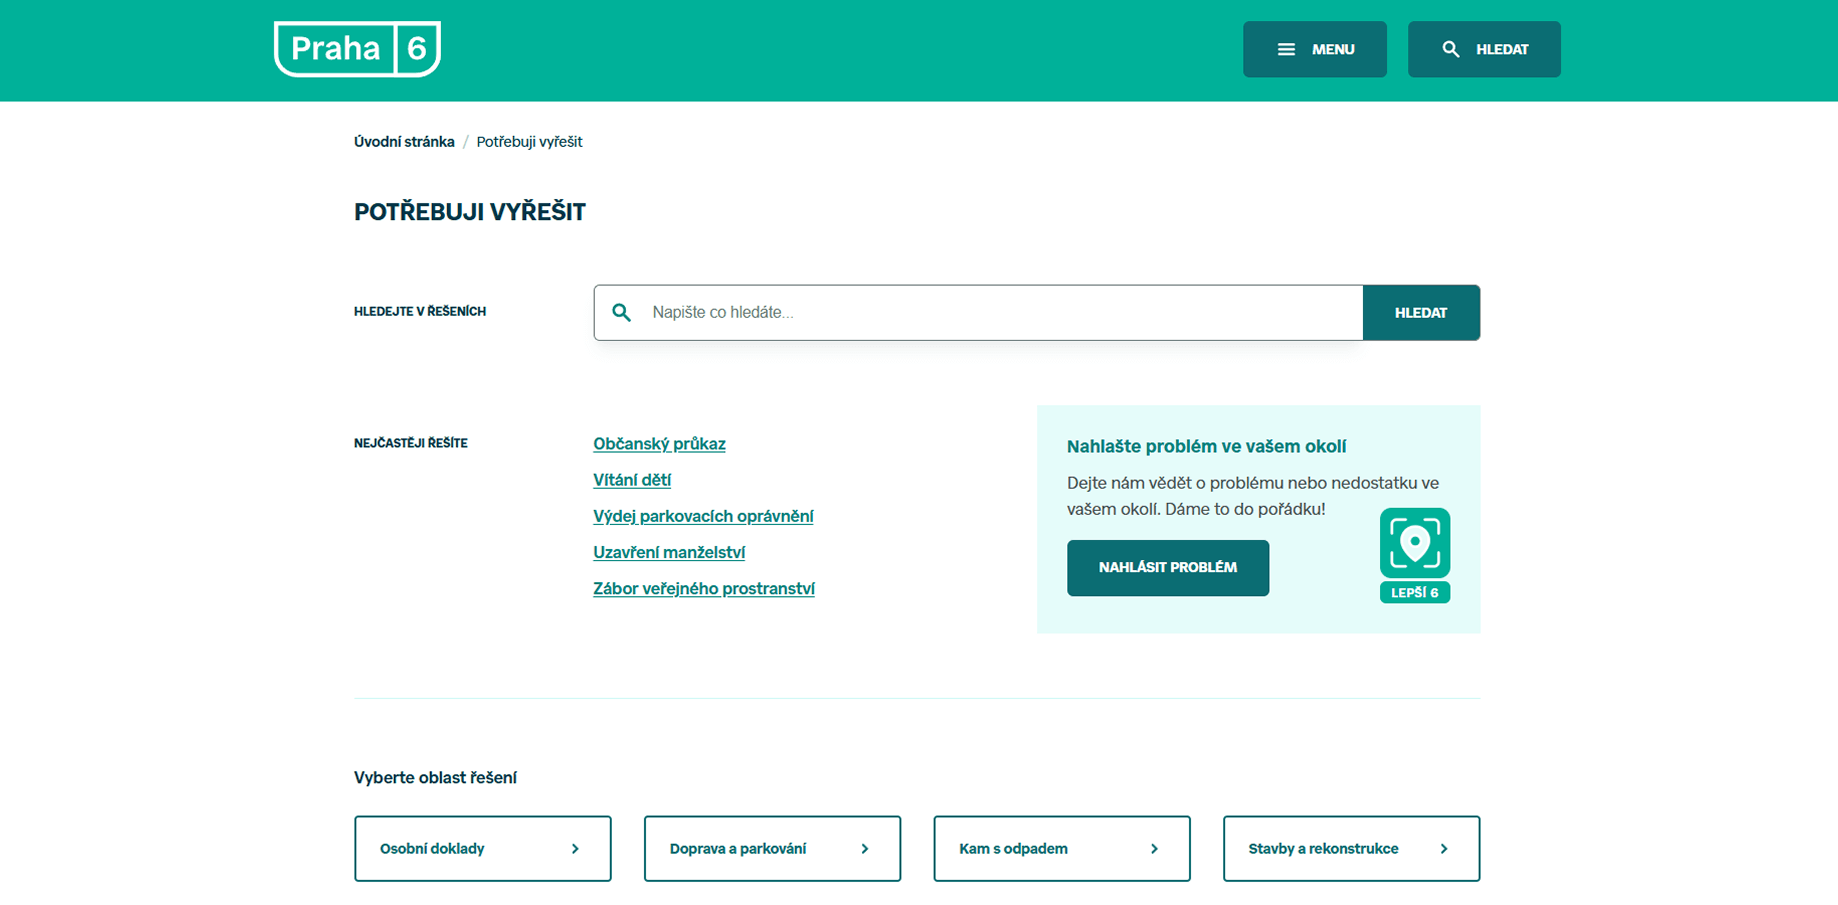
Task: Navigate to Úvodní stránka breadcrumb
Action: click(404, 142)
